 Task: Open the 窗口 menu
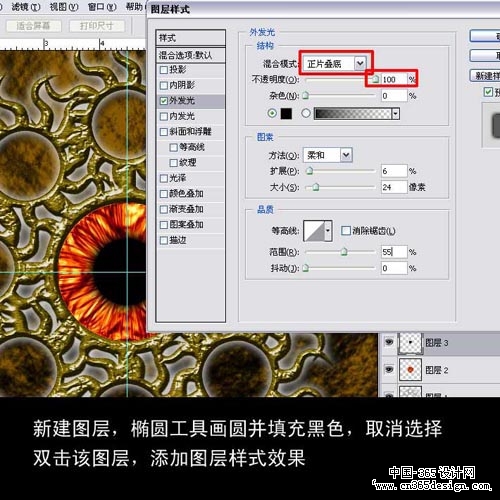click(x=102, y=7)
